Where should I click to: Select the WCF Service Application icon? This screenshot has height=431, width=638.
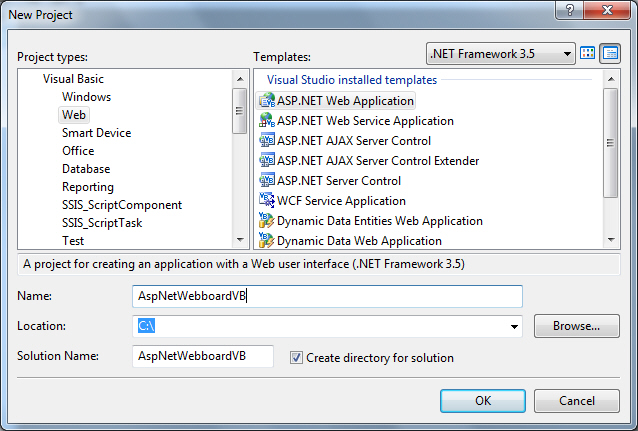click(267, 200)
